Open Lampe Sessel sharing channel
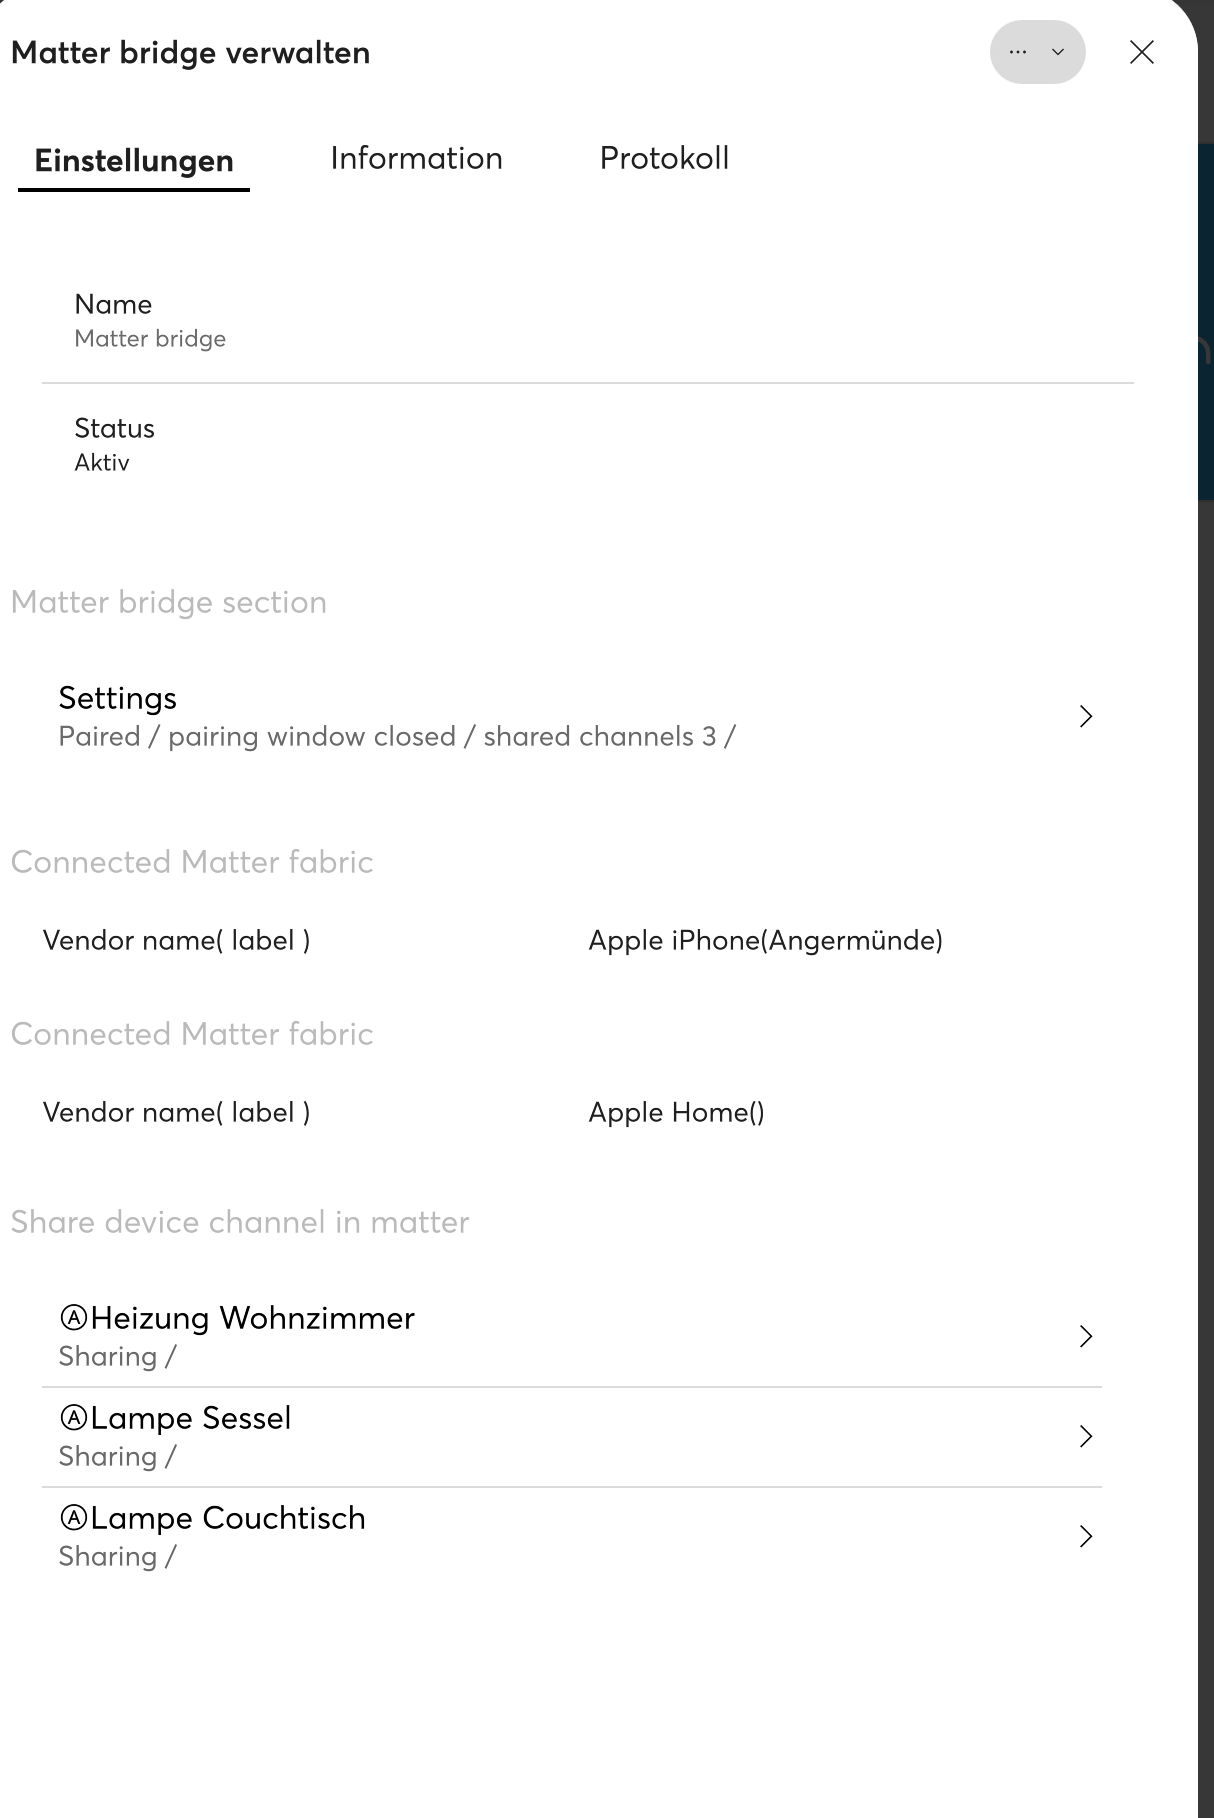Viewport: 1214px width, 1818px height. (x=190, y=1436)
